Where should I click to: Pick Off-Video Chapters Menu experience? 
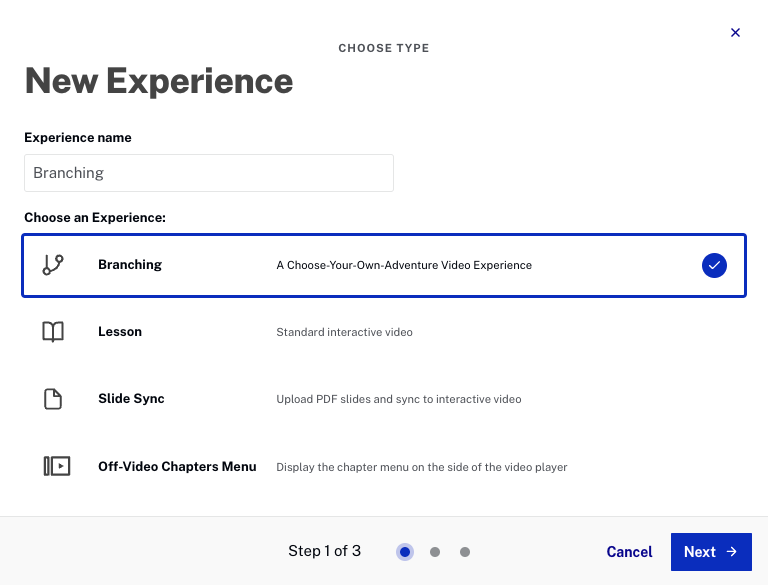[x=177, y=466]
